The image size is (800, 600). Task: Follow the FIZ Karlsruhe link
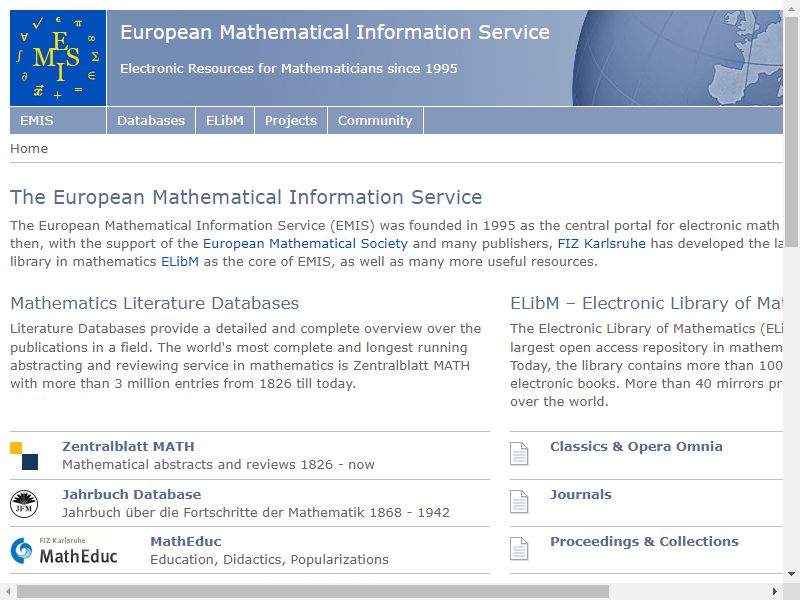602,243
